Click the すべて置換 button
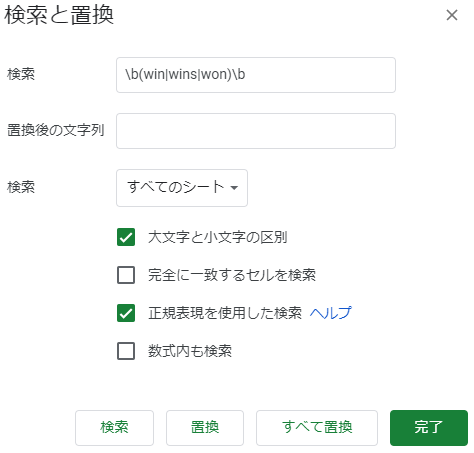 [317, 428]
